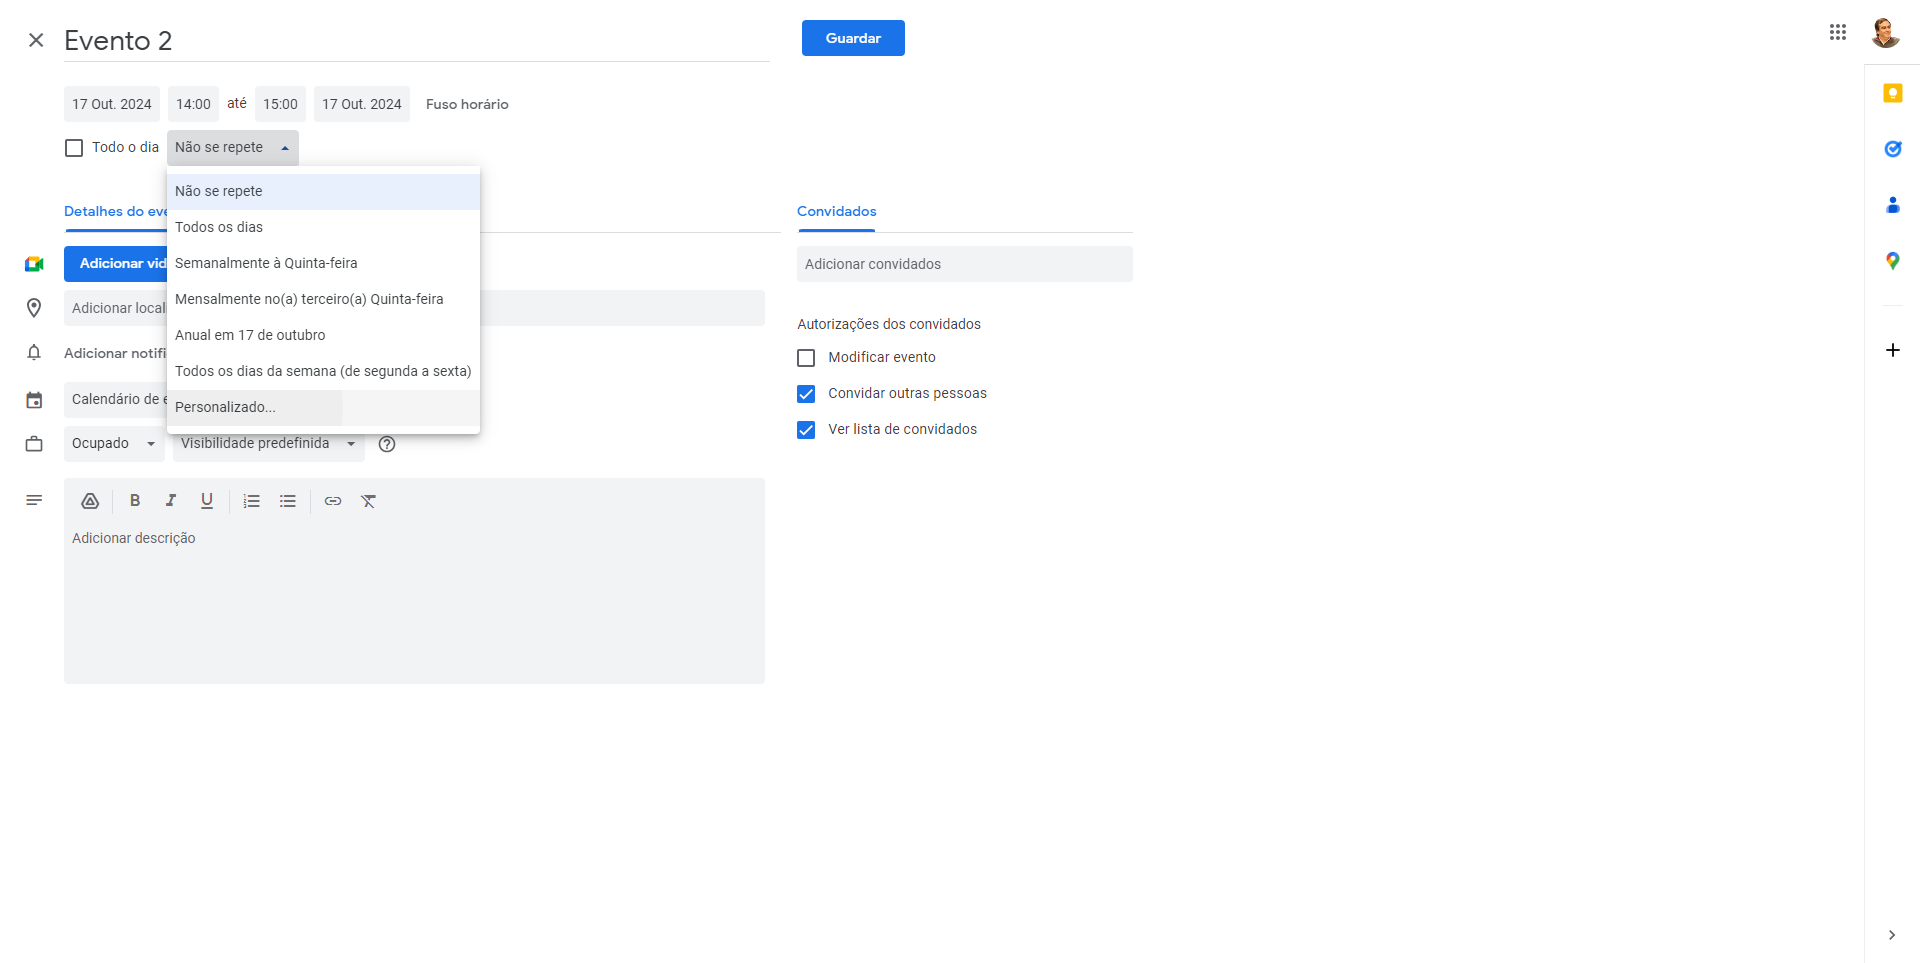Click the Google Meet icon
The height and width of the screenshot is (963, 1920).
pyautogui.click(x=34, y=264)
